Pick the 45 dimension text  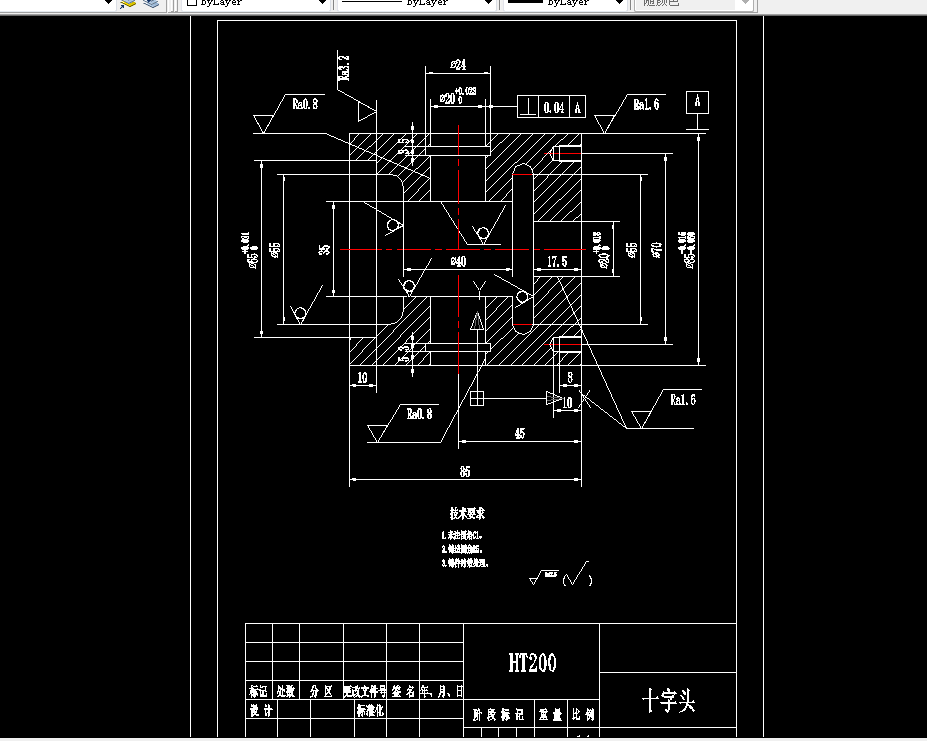520,433
